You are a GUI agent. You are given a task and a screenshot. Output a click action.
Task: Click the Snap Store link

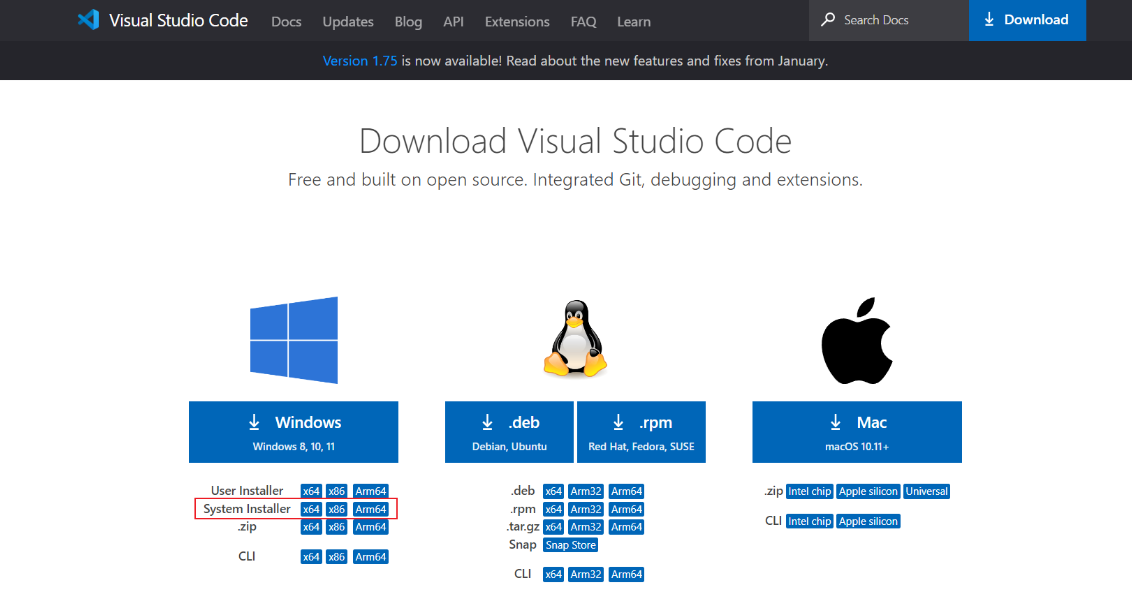pos(570,545)
